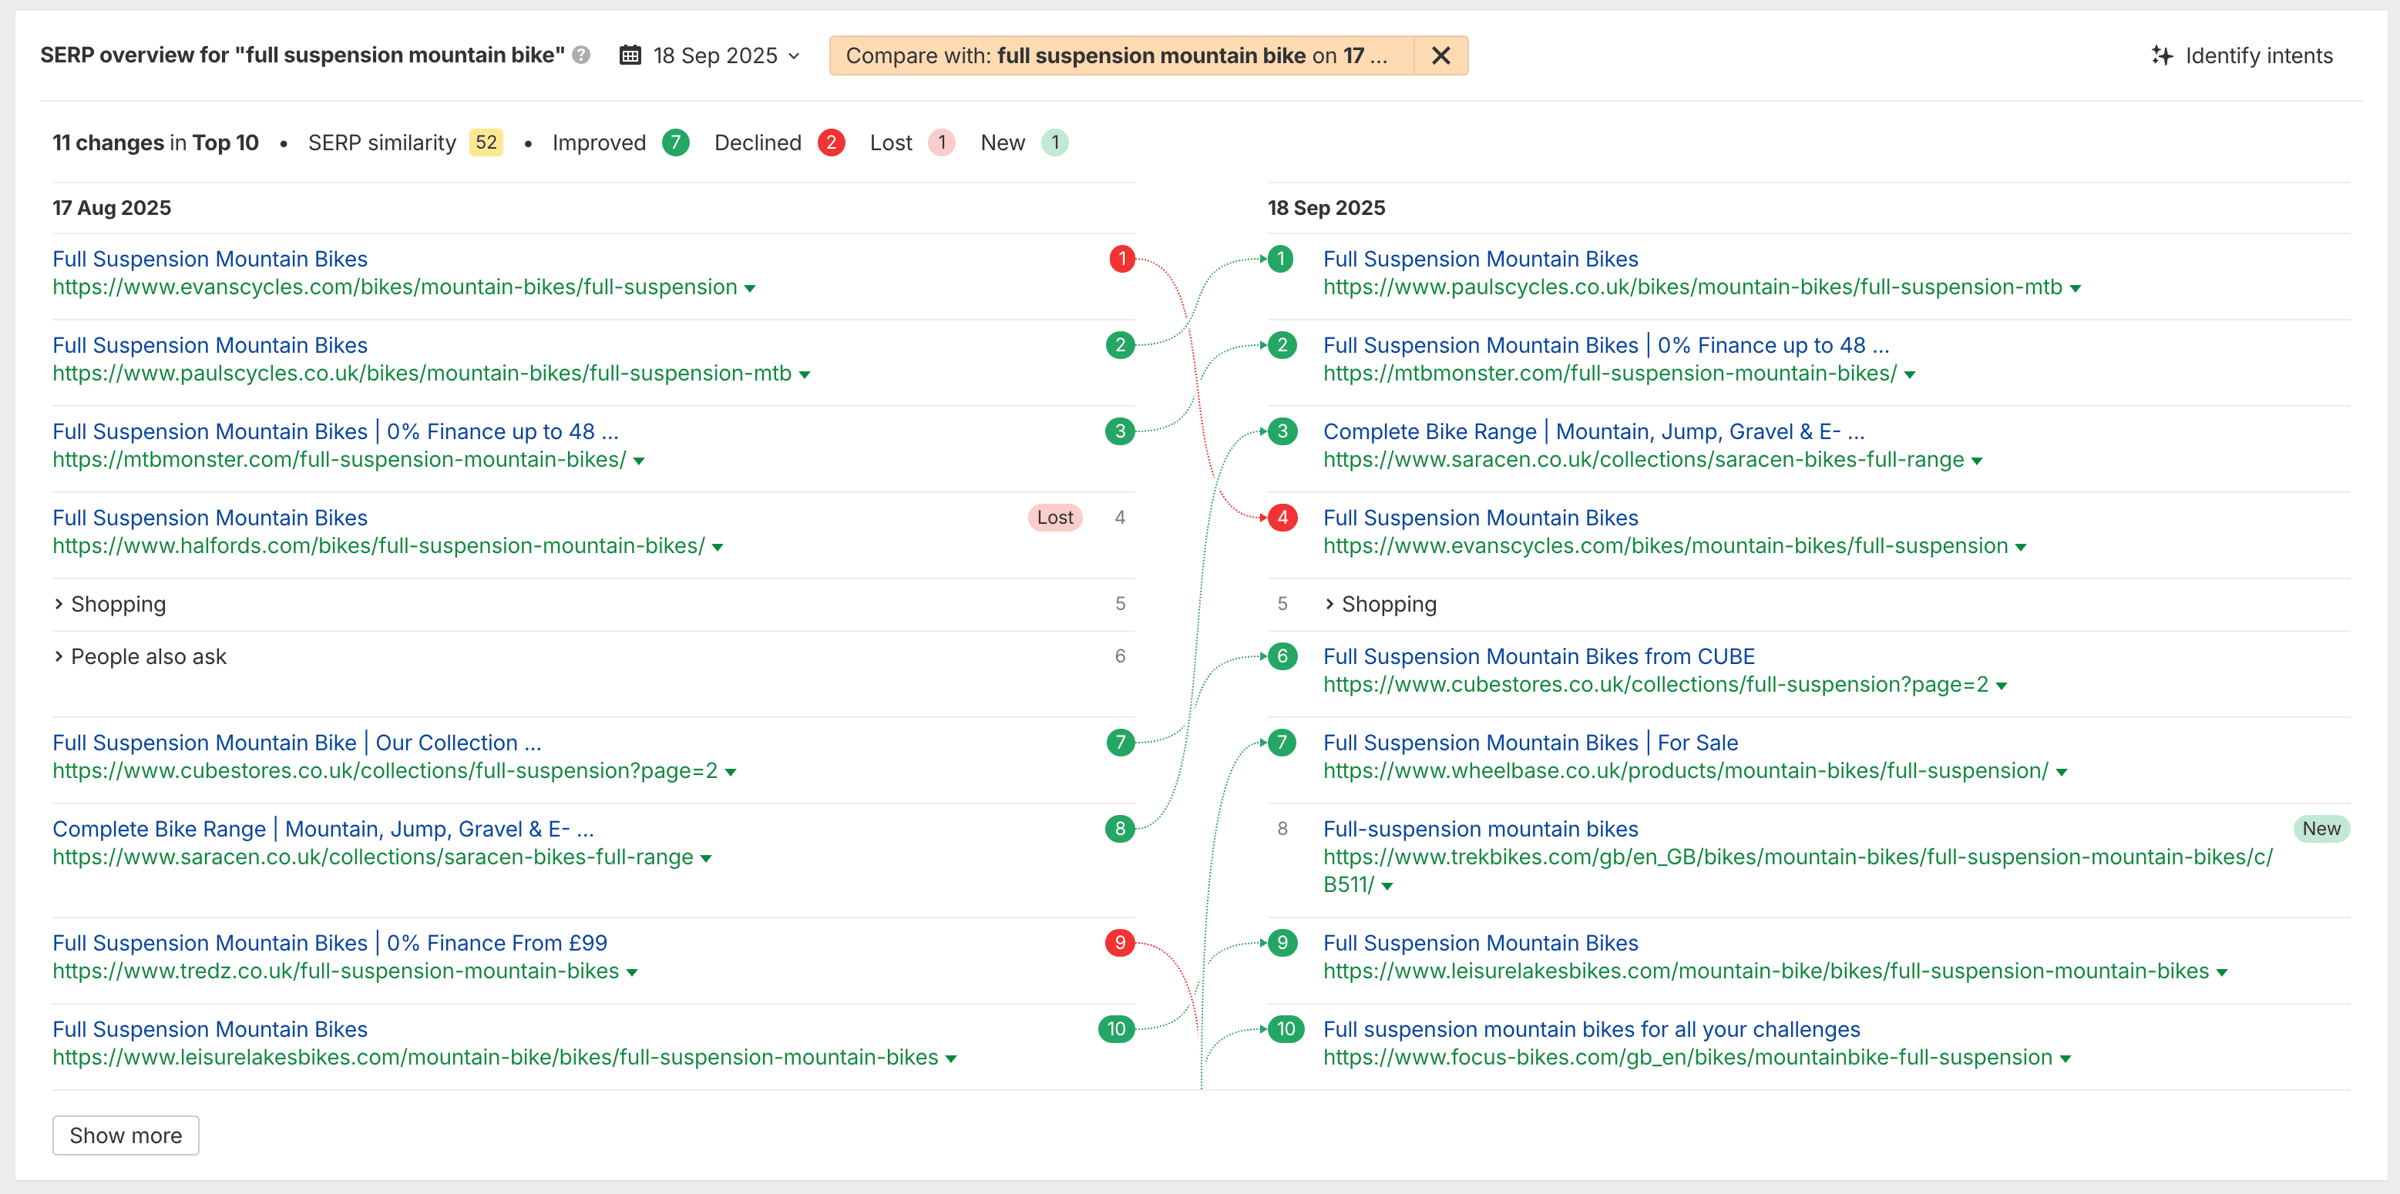Image resolution: width=2400 pixels, height=1194 pixels.
Task: Open the Full Suspension Mountain Bikes from CUBE link
Action: pyautogui.click(x=1538, y=657)
